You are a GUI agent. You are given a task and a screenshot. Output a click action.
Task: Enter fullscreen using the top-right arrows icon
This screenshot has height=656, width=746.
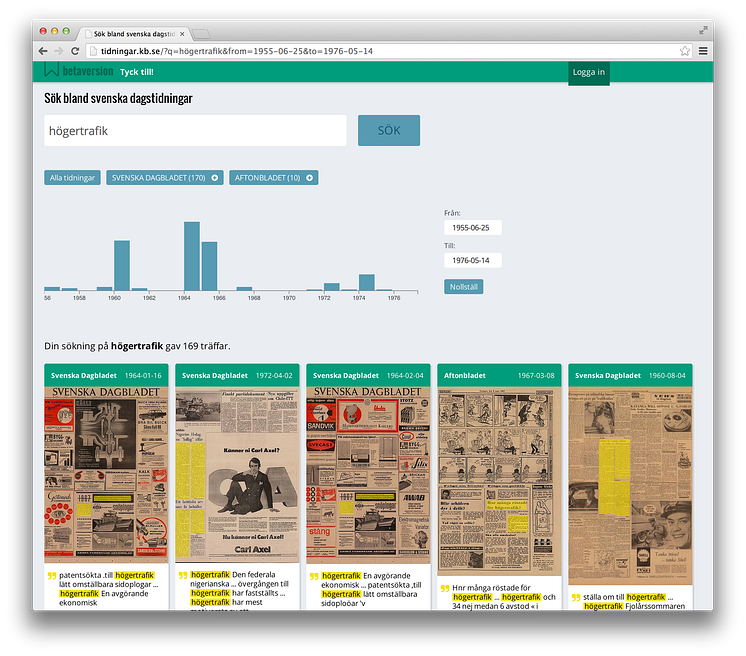pos(703,30)
